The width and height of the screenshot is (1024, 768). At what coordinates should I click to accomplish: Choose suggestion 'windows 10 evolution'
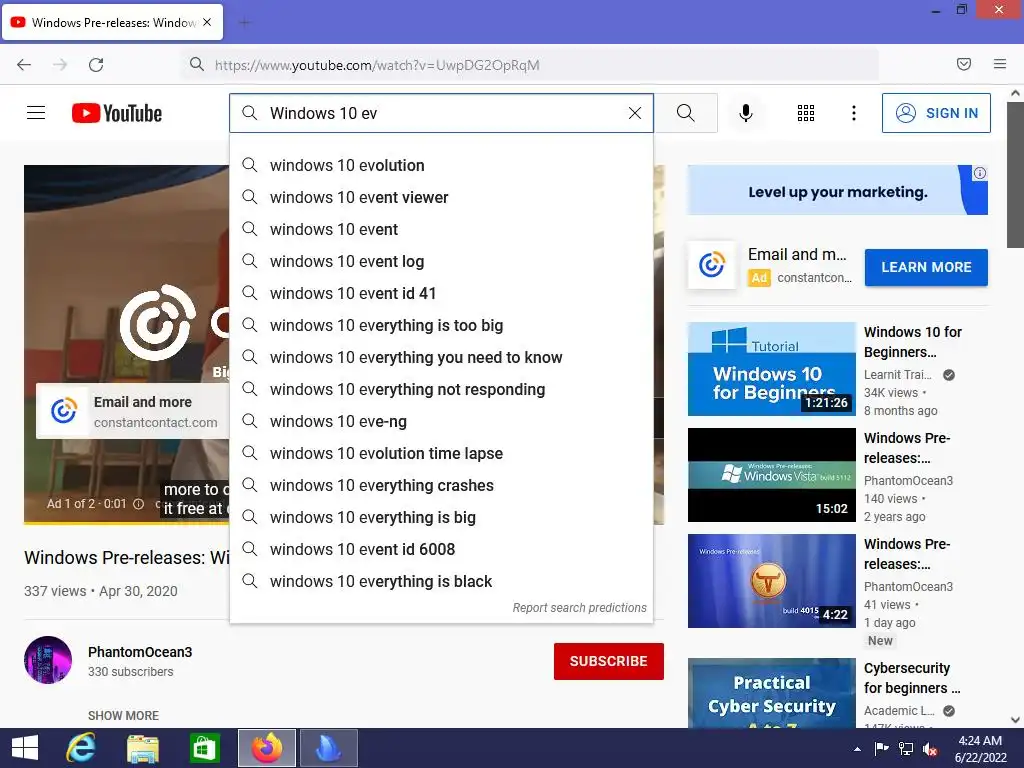coord(441,165)
